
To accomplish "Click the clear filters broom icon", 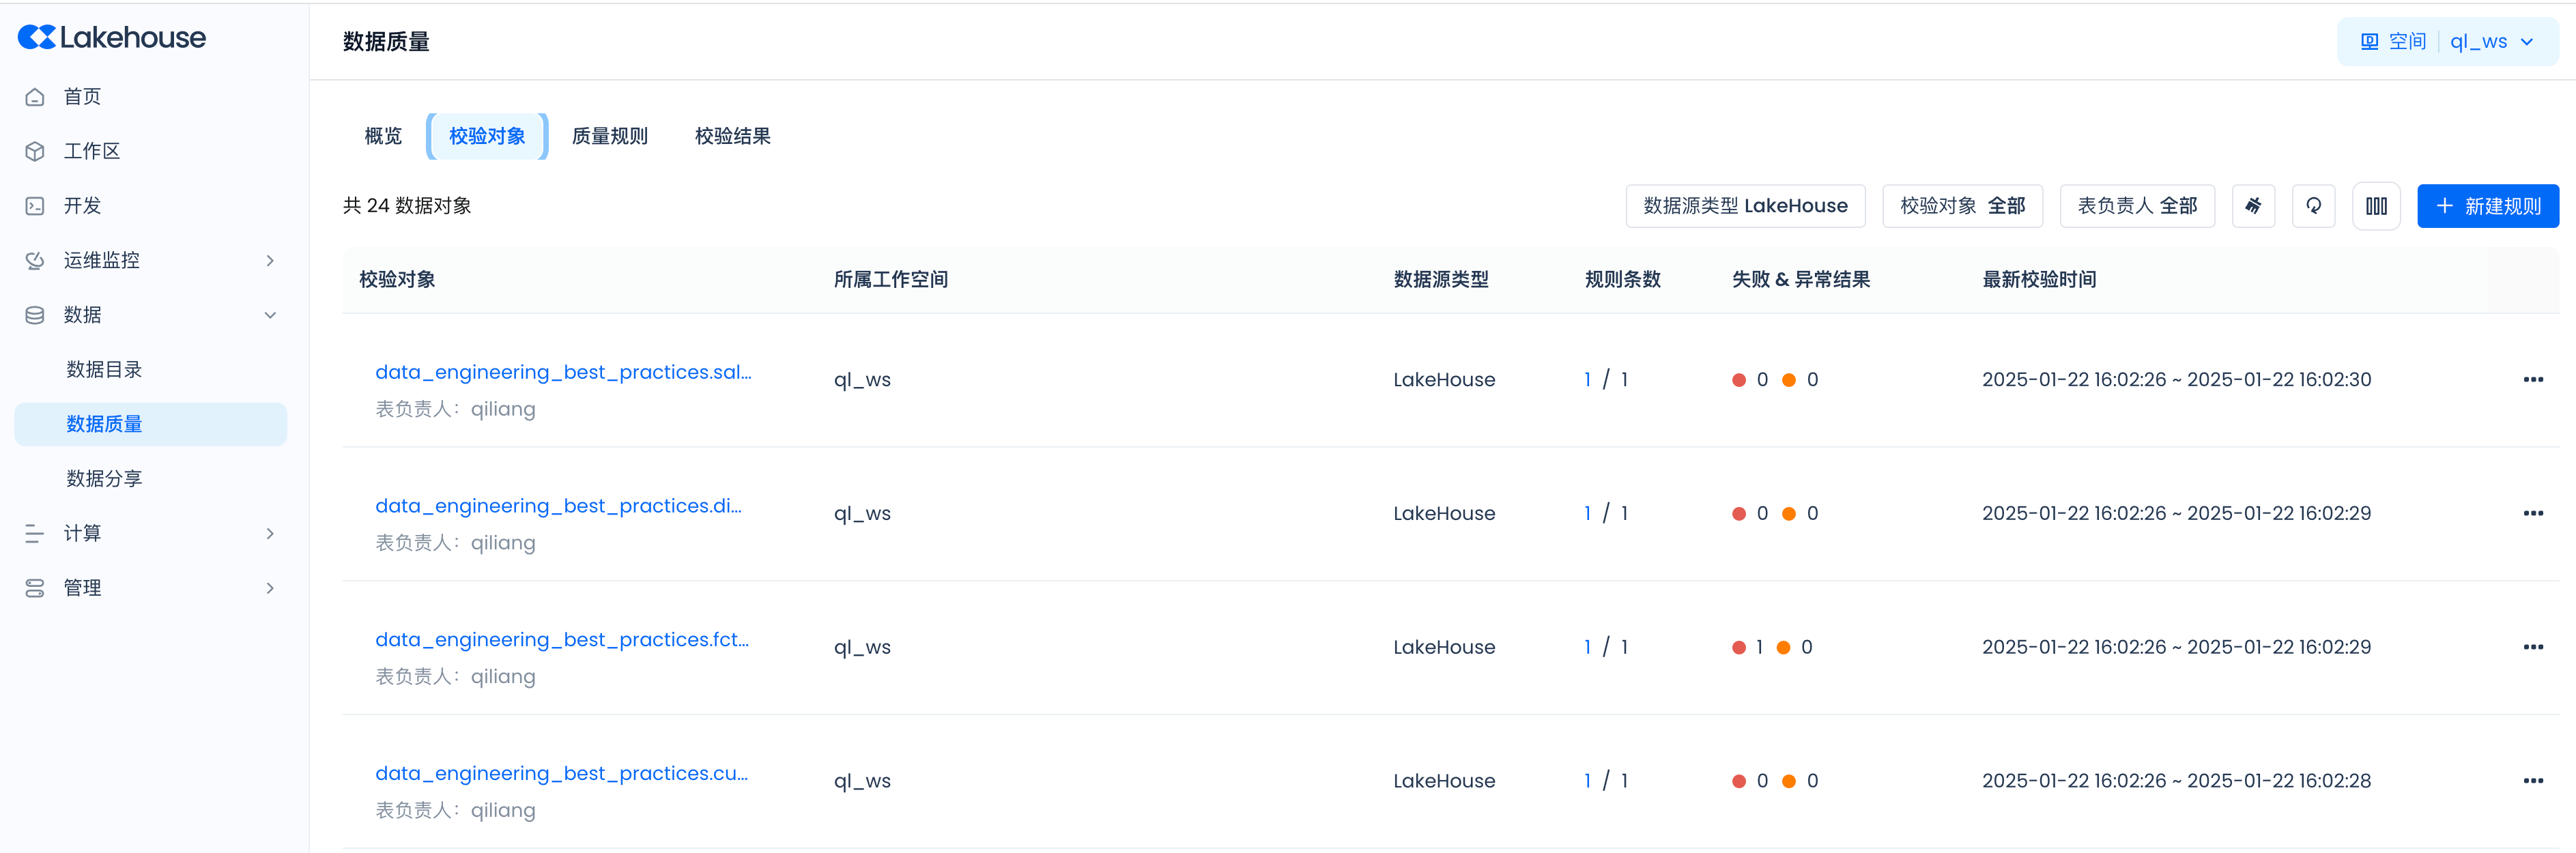I will 2253,206.
